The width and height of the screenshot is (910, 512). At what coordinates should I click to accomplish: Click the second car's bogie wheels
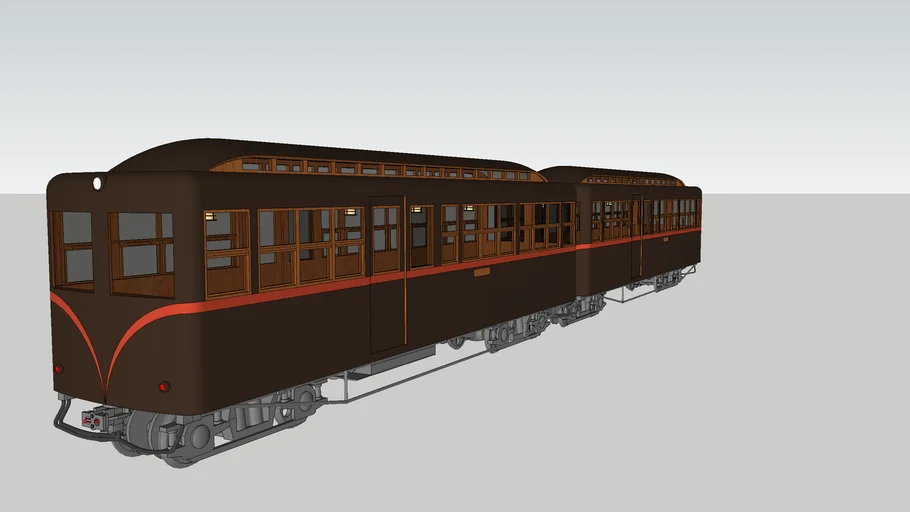click(666, 279)
